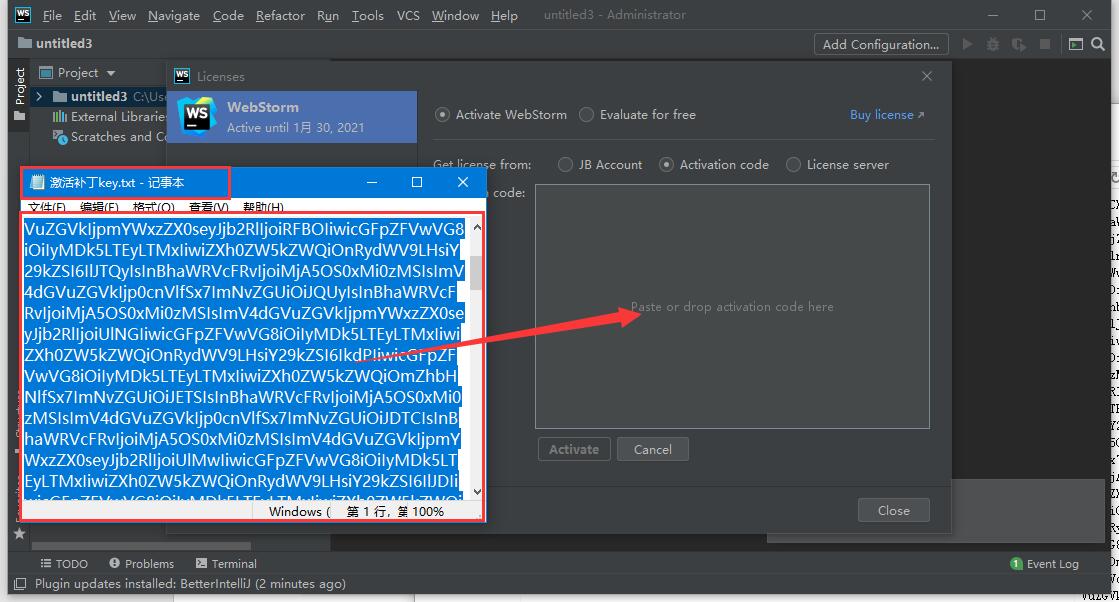Select Activate WebStorm radio button
Screen dimensions: 1119x602
coord(442,114)
